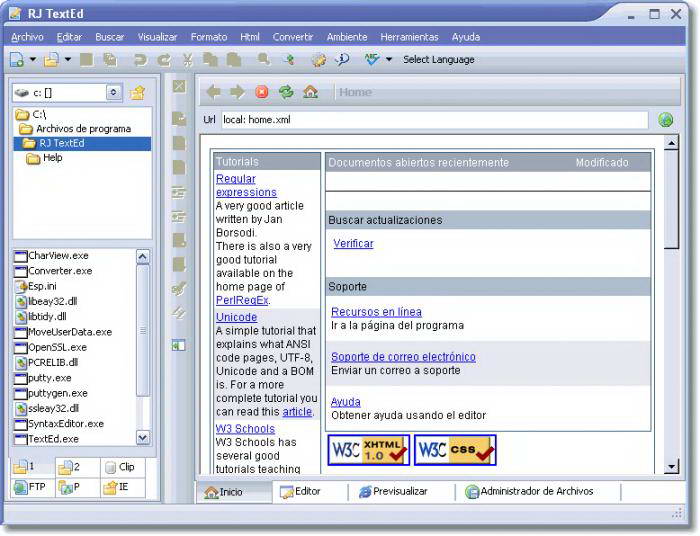Click the Home house icon
This screenshot has width=700, height=536.
coord(310,92)
